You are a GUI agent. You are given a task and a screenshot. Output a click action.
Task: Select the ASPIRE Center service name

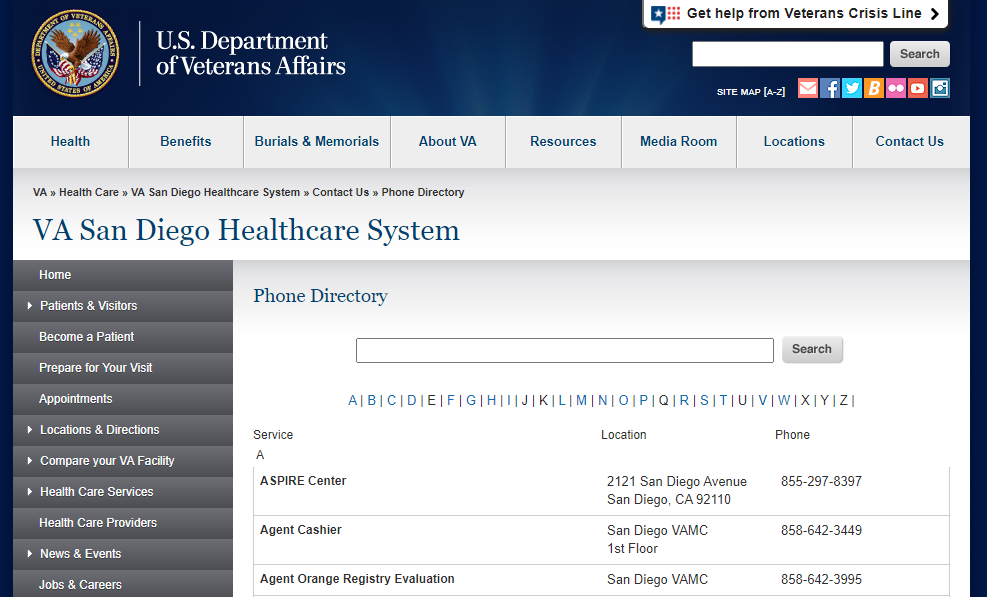303,480
